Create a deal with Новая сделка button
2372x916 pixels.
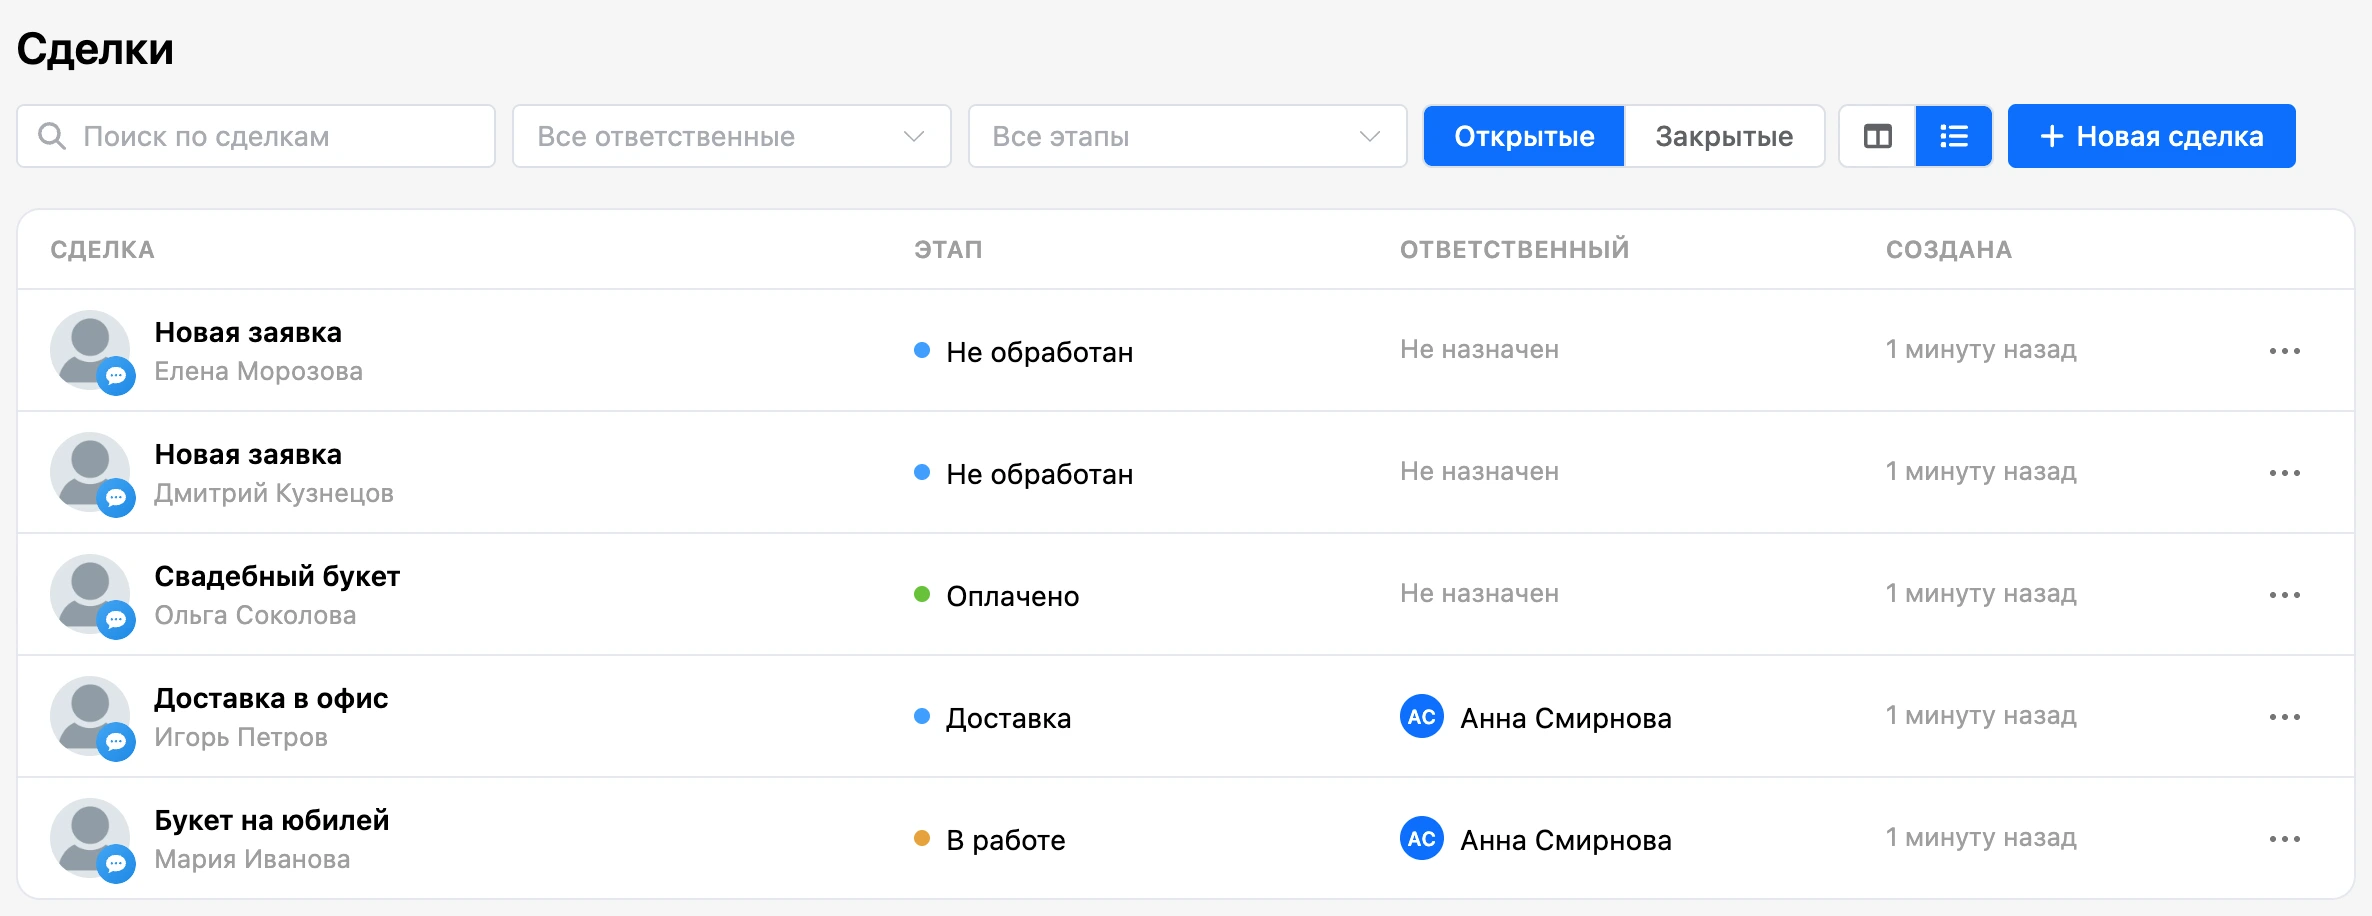tap(2151, 136)
